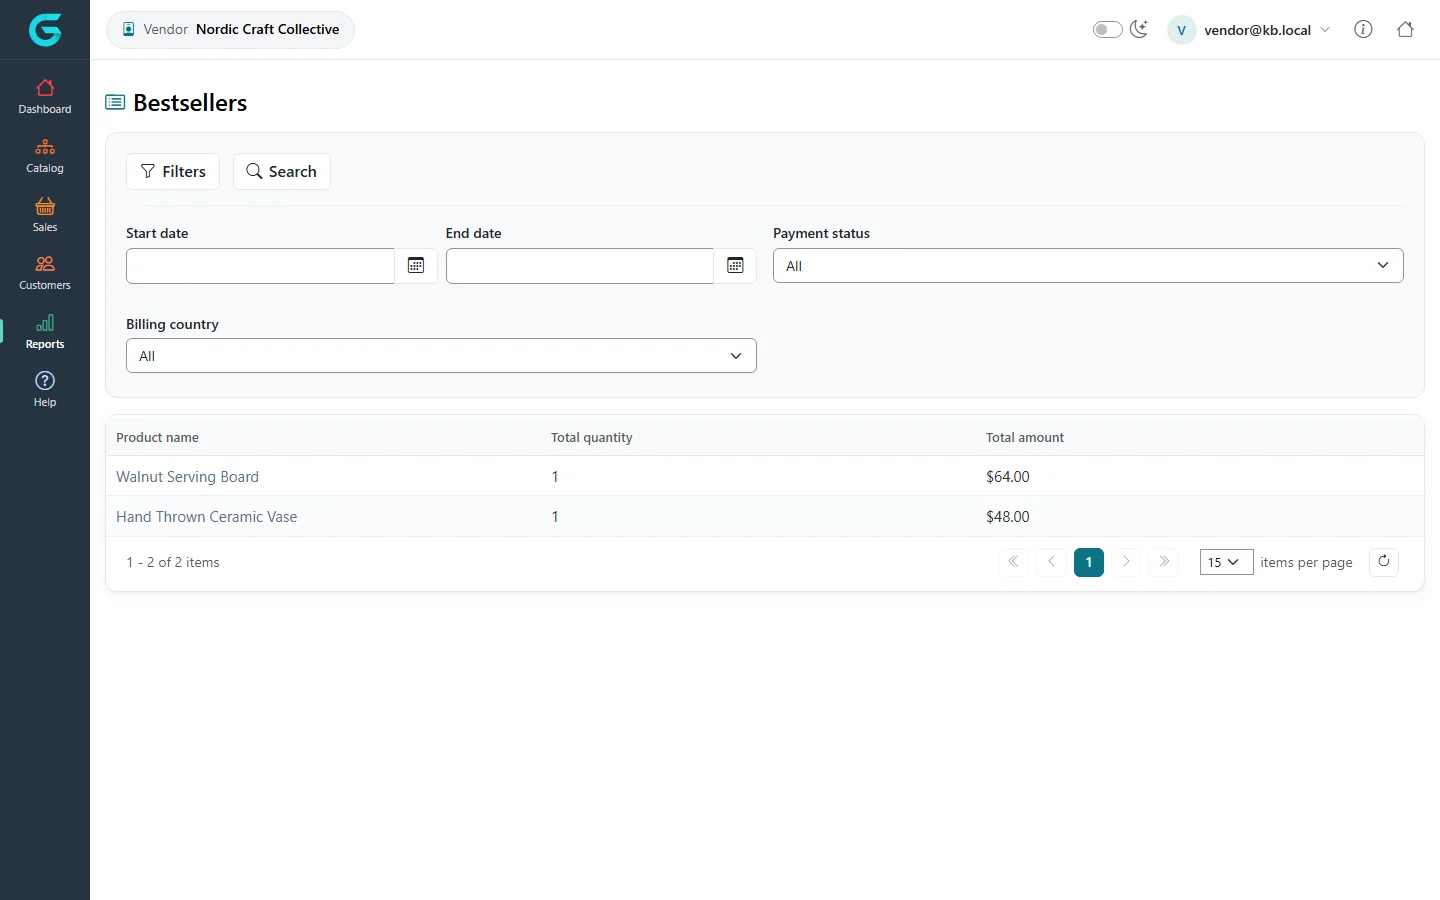Click the home icon in the top right corner
This screenshot has height=900, width=1440.
(x=1405, y=29)
